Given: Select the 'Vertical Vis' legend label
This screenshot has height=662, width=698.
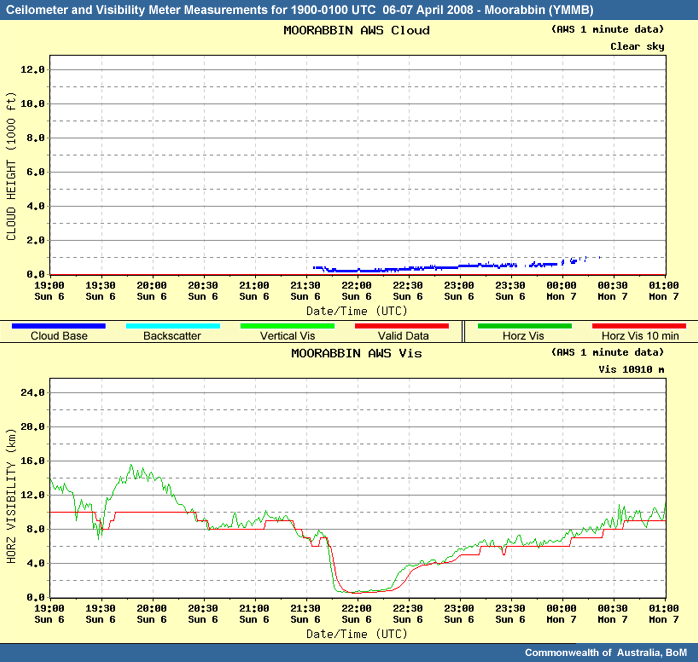Looking at the screenshot, I should coord(288,336).
